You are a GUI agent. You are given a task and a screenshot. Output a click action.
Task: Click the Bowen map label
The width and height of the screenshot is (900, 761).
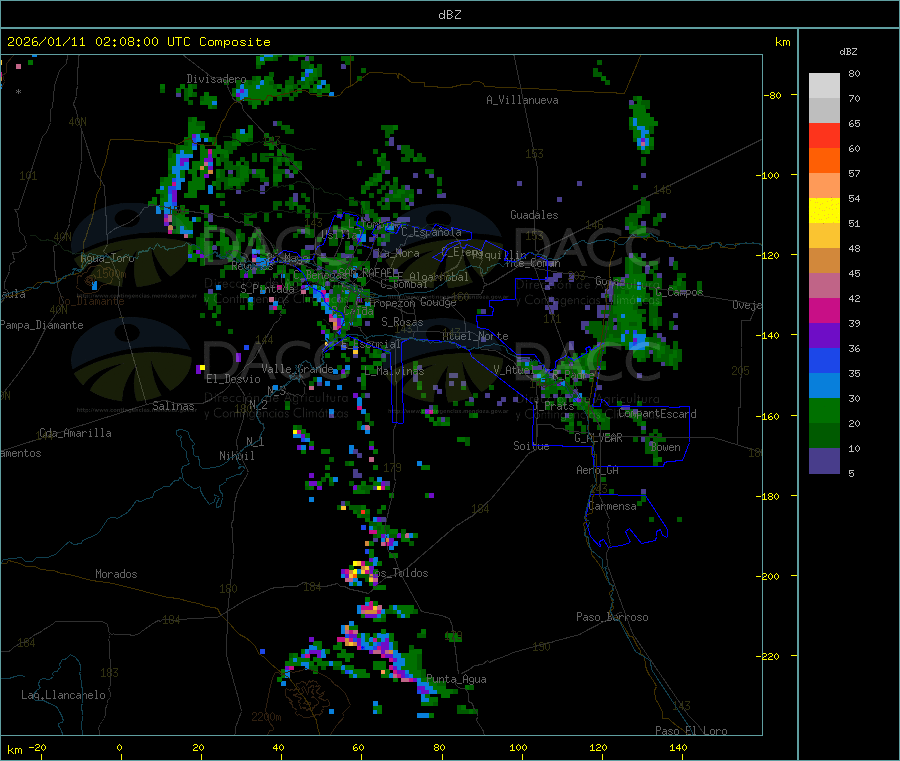[x=665, y=447]
